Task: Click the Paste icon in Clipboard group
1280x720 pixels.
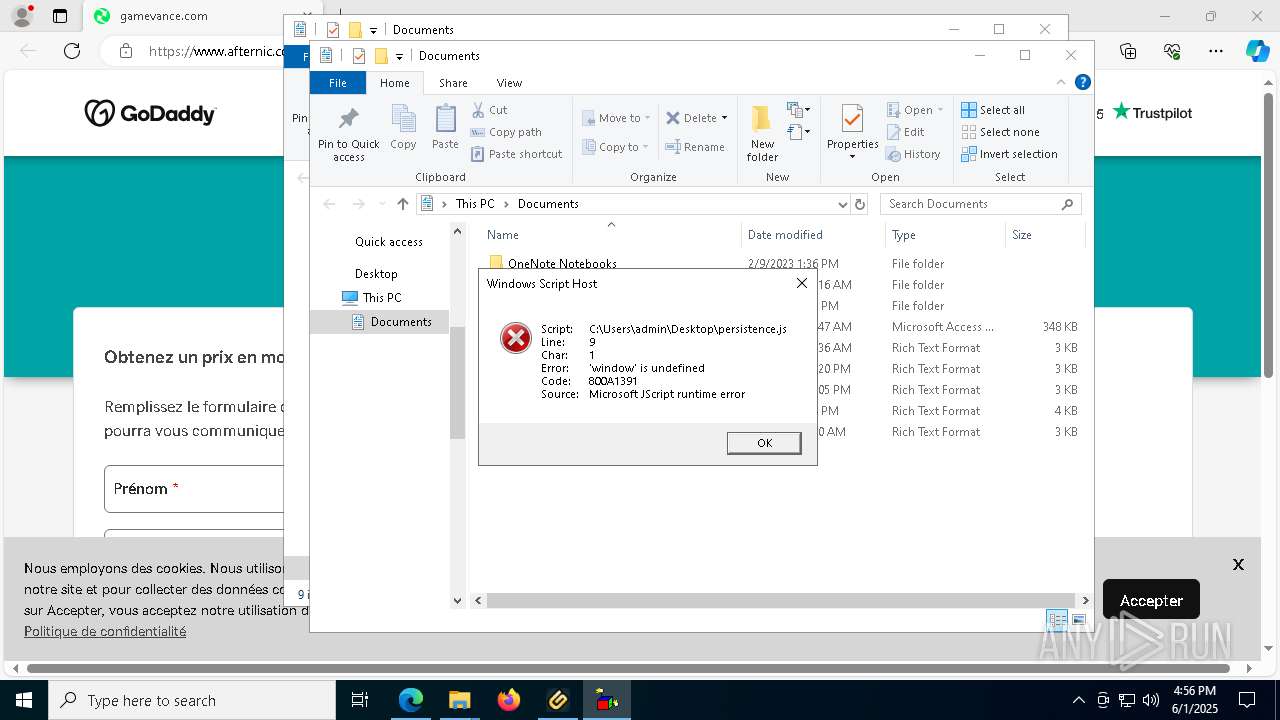Action: pyautogui.click(x=445, y=128)
